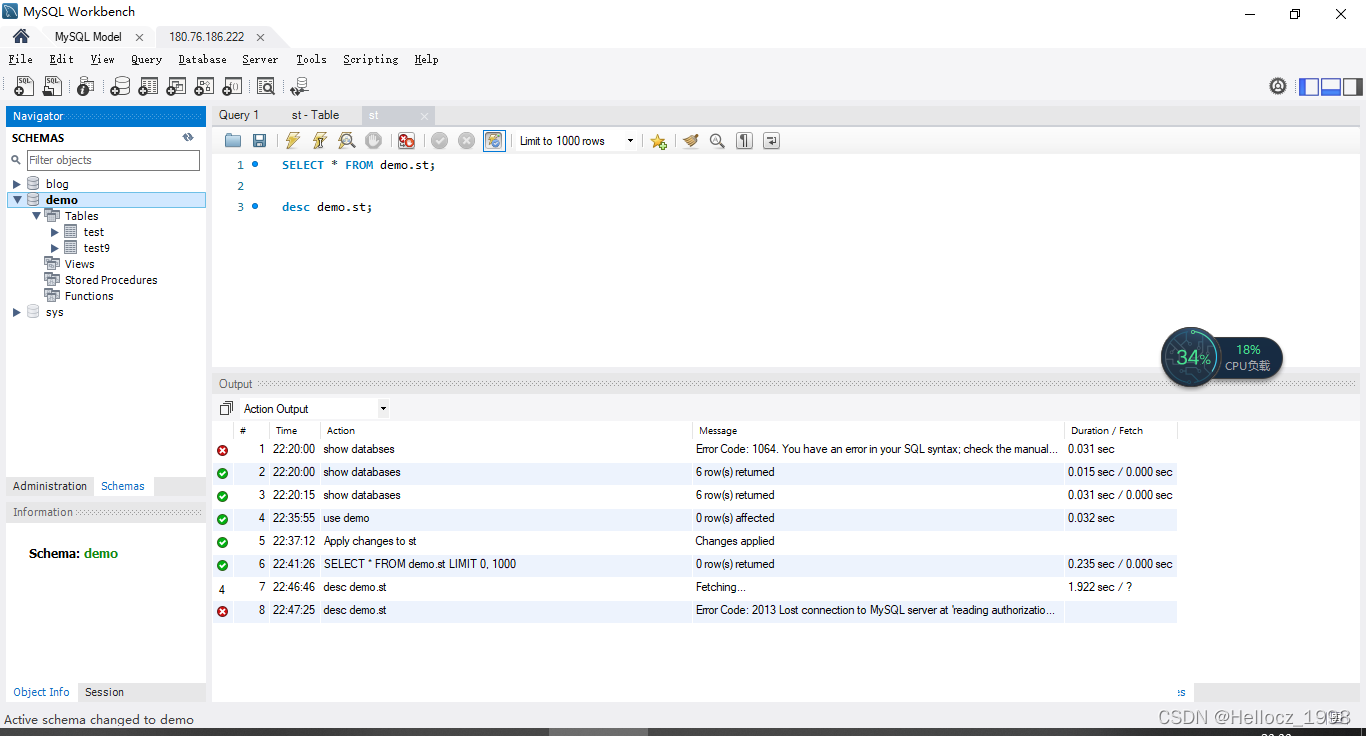Expand the test table node
Image resolution: width=1366 pixels, height=736 pixels.
tap(55, 232)
